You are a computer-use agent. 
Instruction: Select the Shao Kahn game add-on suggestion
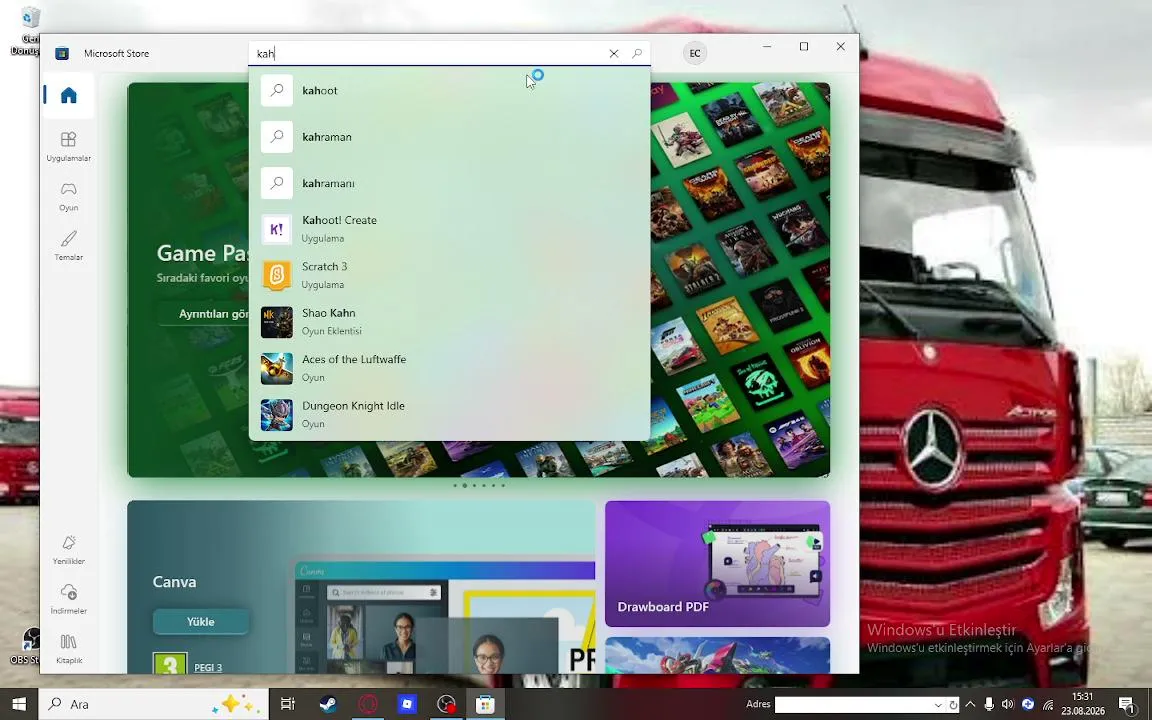pyautogui.click(x=449, y=322)
